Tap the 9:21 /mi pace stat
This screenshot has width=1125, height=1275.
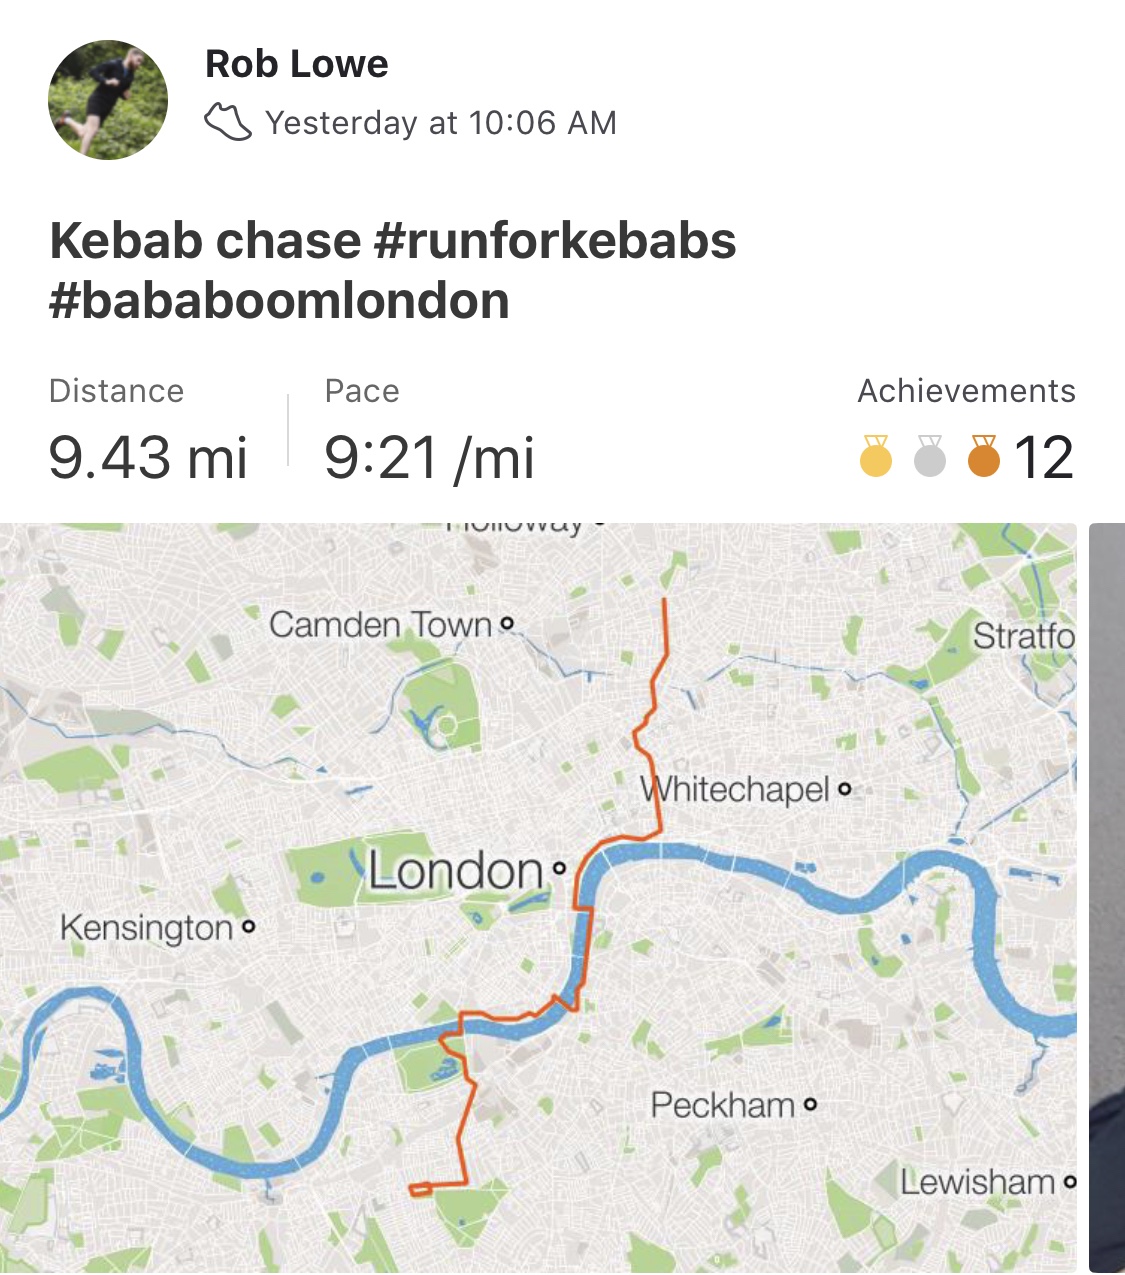coord(429,458)
